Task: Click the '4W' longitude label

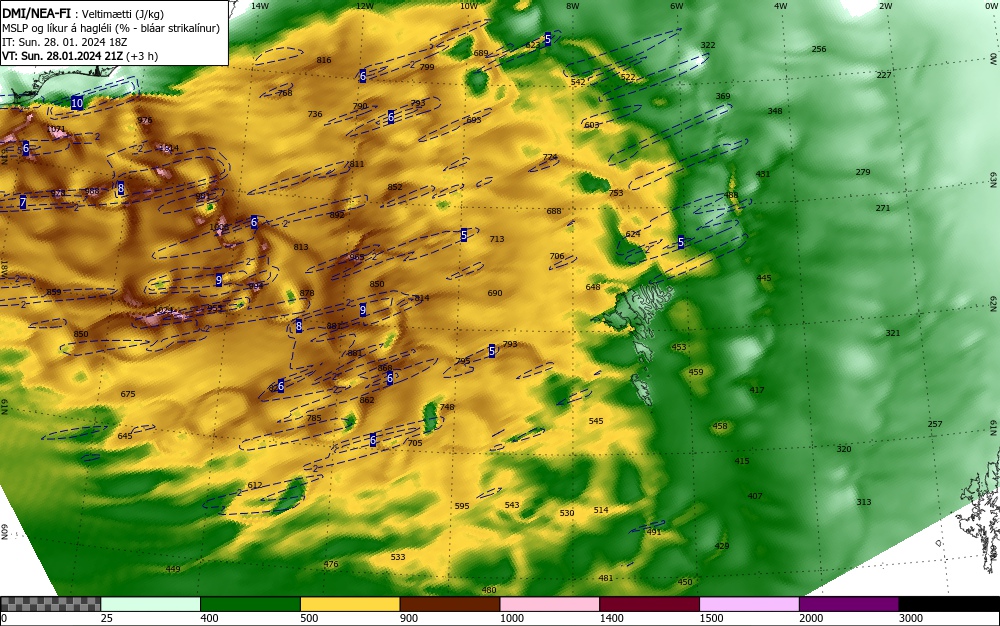Action: coord(781,6)
